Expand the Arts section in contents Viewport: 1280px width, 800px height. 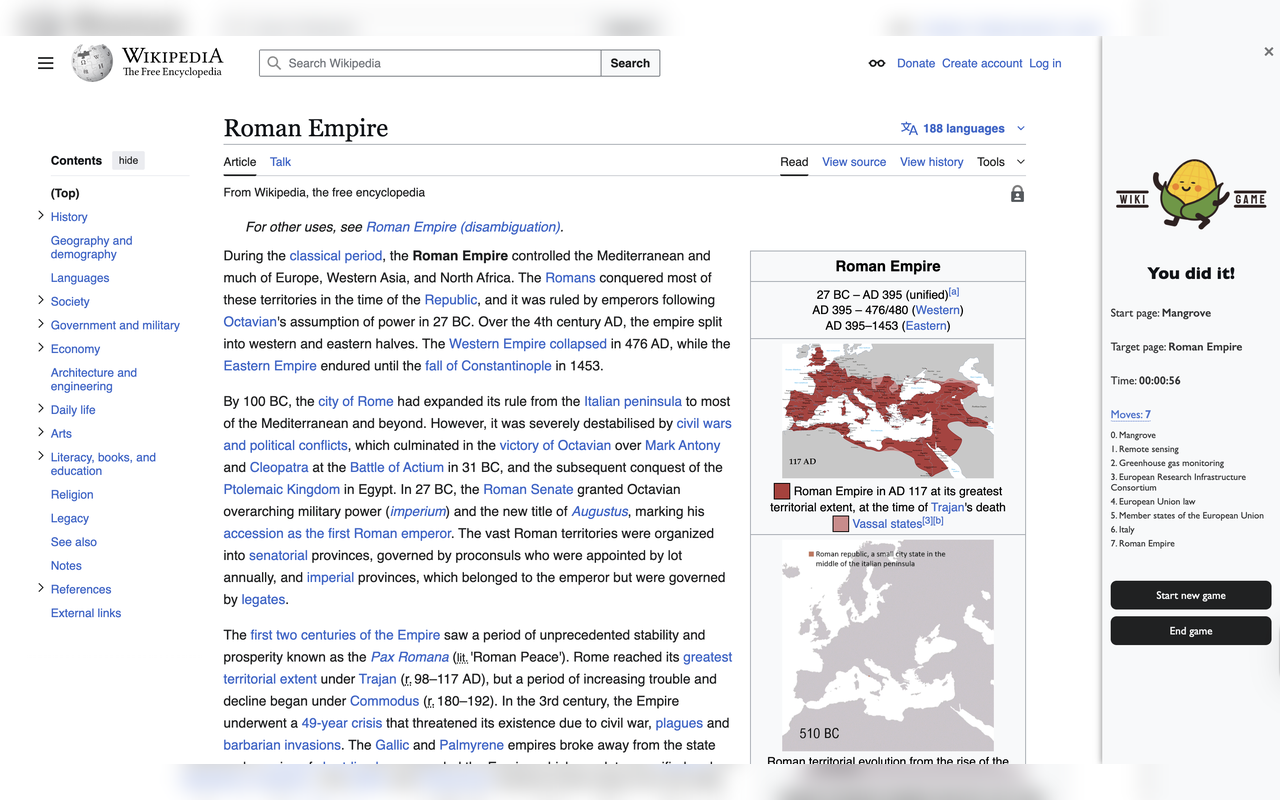point(41,433)
